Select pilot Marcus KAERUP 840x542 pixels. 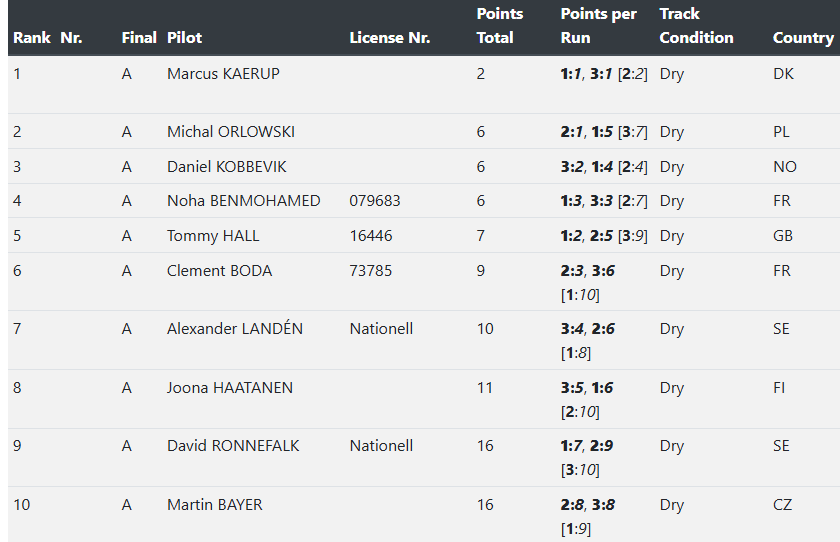point(223,74)
